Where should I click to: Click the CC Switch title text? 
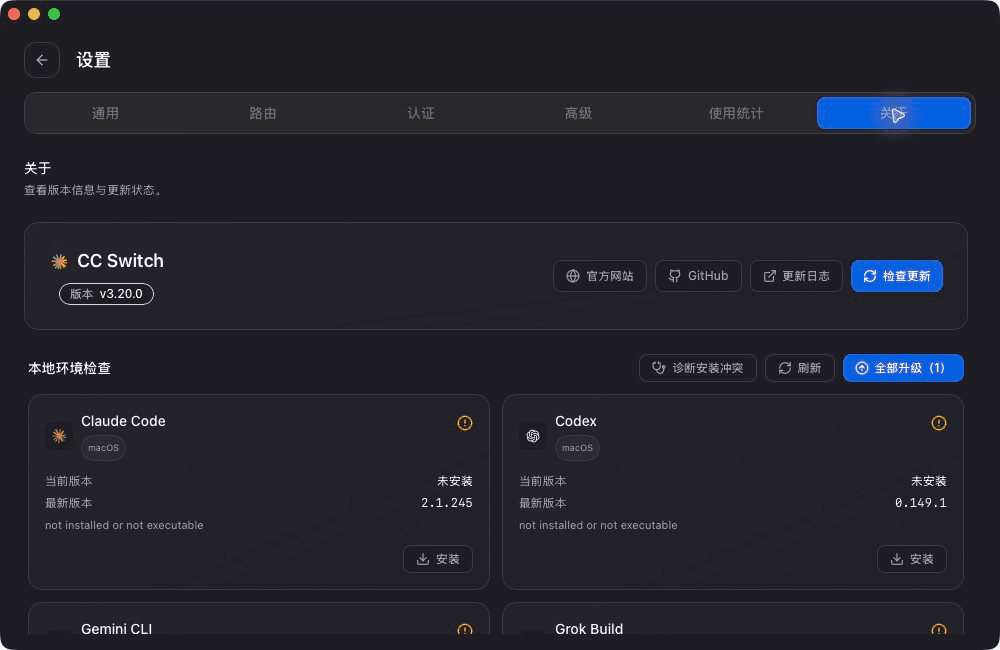121,261
